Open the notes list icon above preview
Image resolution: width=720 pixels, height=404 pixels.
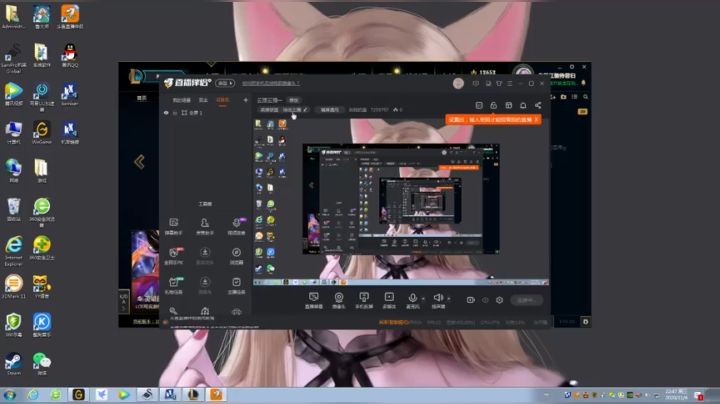tap(479, 106)
